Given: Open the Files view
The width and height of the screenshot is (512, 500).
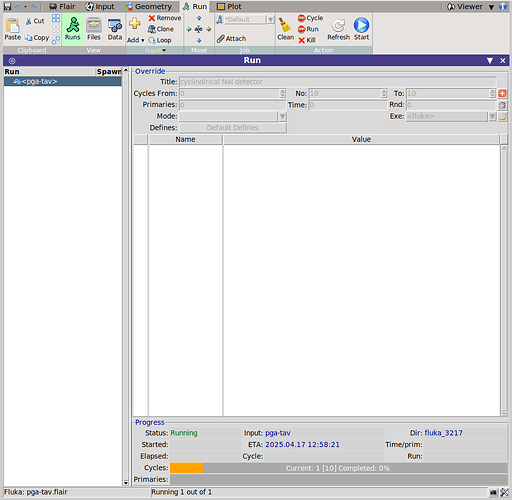Looking at the screenshot, I should pyautogui.click(x=94, y=29).
